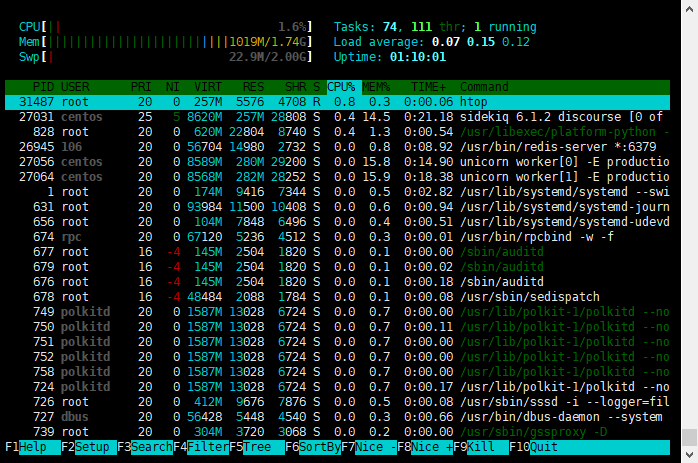Select the sssd process row
Screen dimensions: 698x463
pyautogui.click(x=337, y=402)
